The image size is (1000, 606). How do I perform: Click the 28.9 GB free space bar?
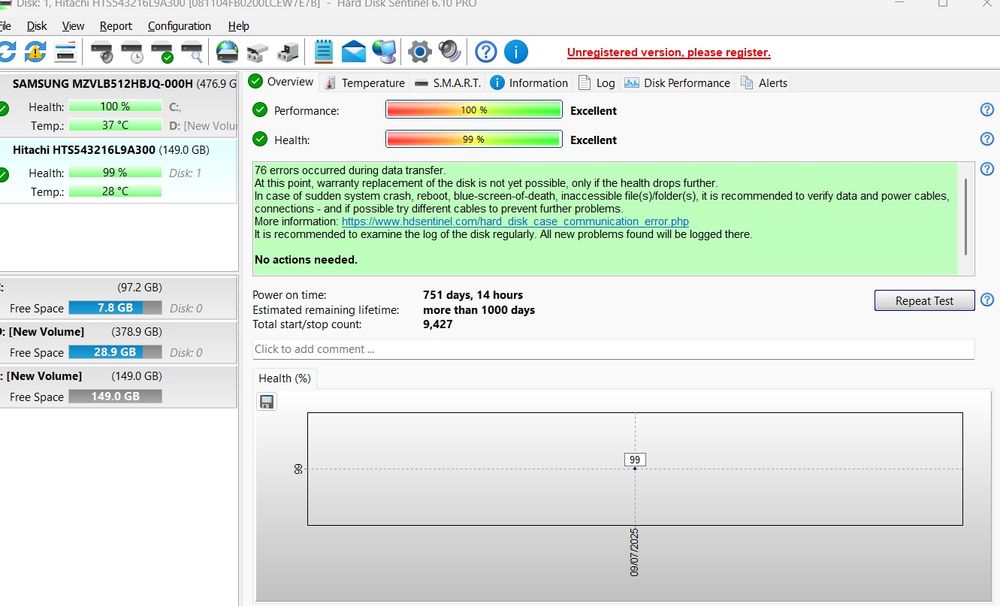coord(115,351)
